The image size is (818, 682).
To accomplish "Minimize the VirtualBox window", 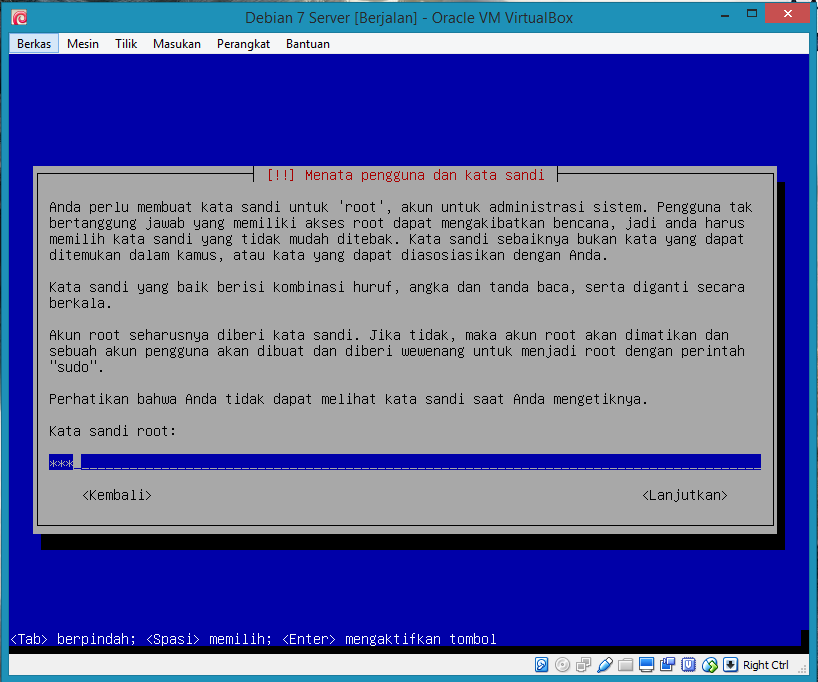I will [725, 15].
